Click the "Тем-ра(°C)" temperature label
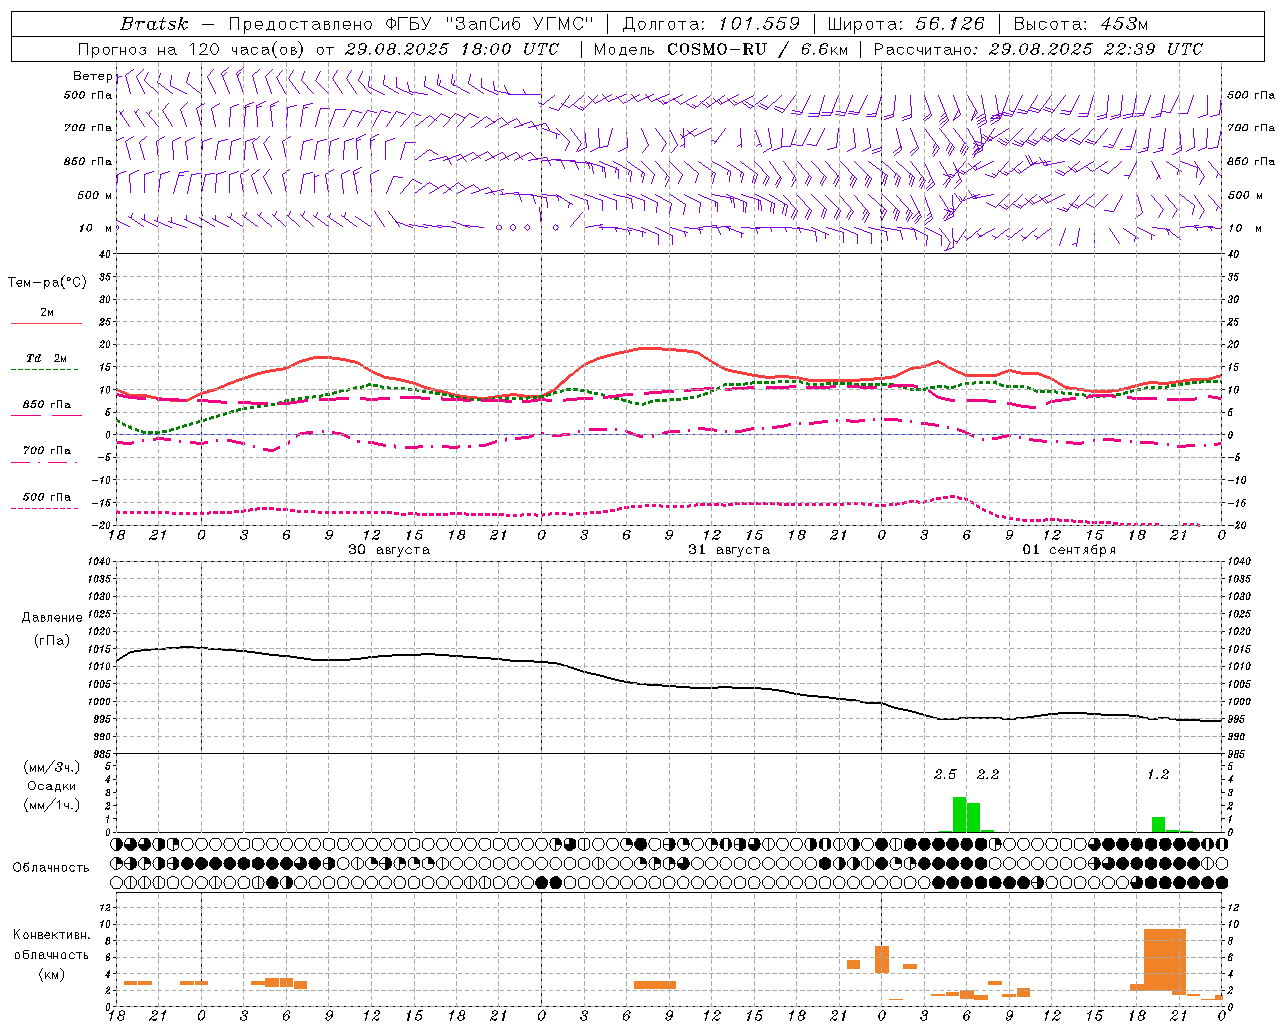 pos(47,283)
